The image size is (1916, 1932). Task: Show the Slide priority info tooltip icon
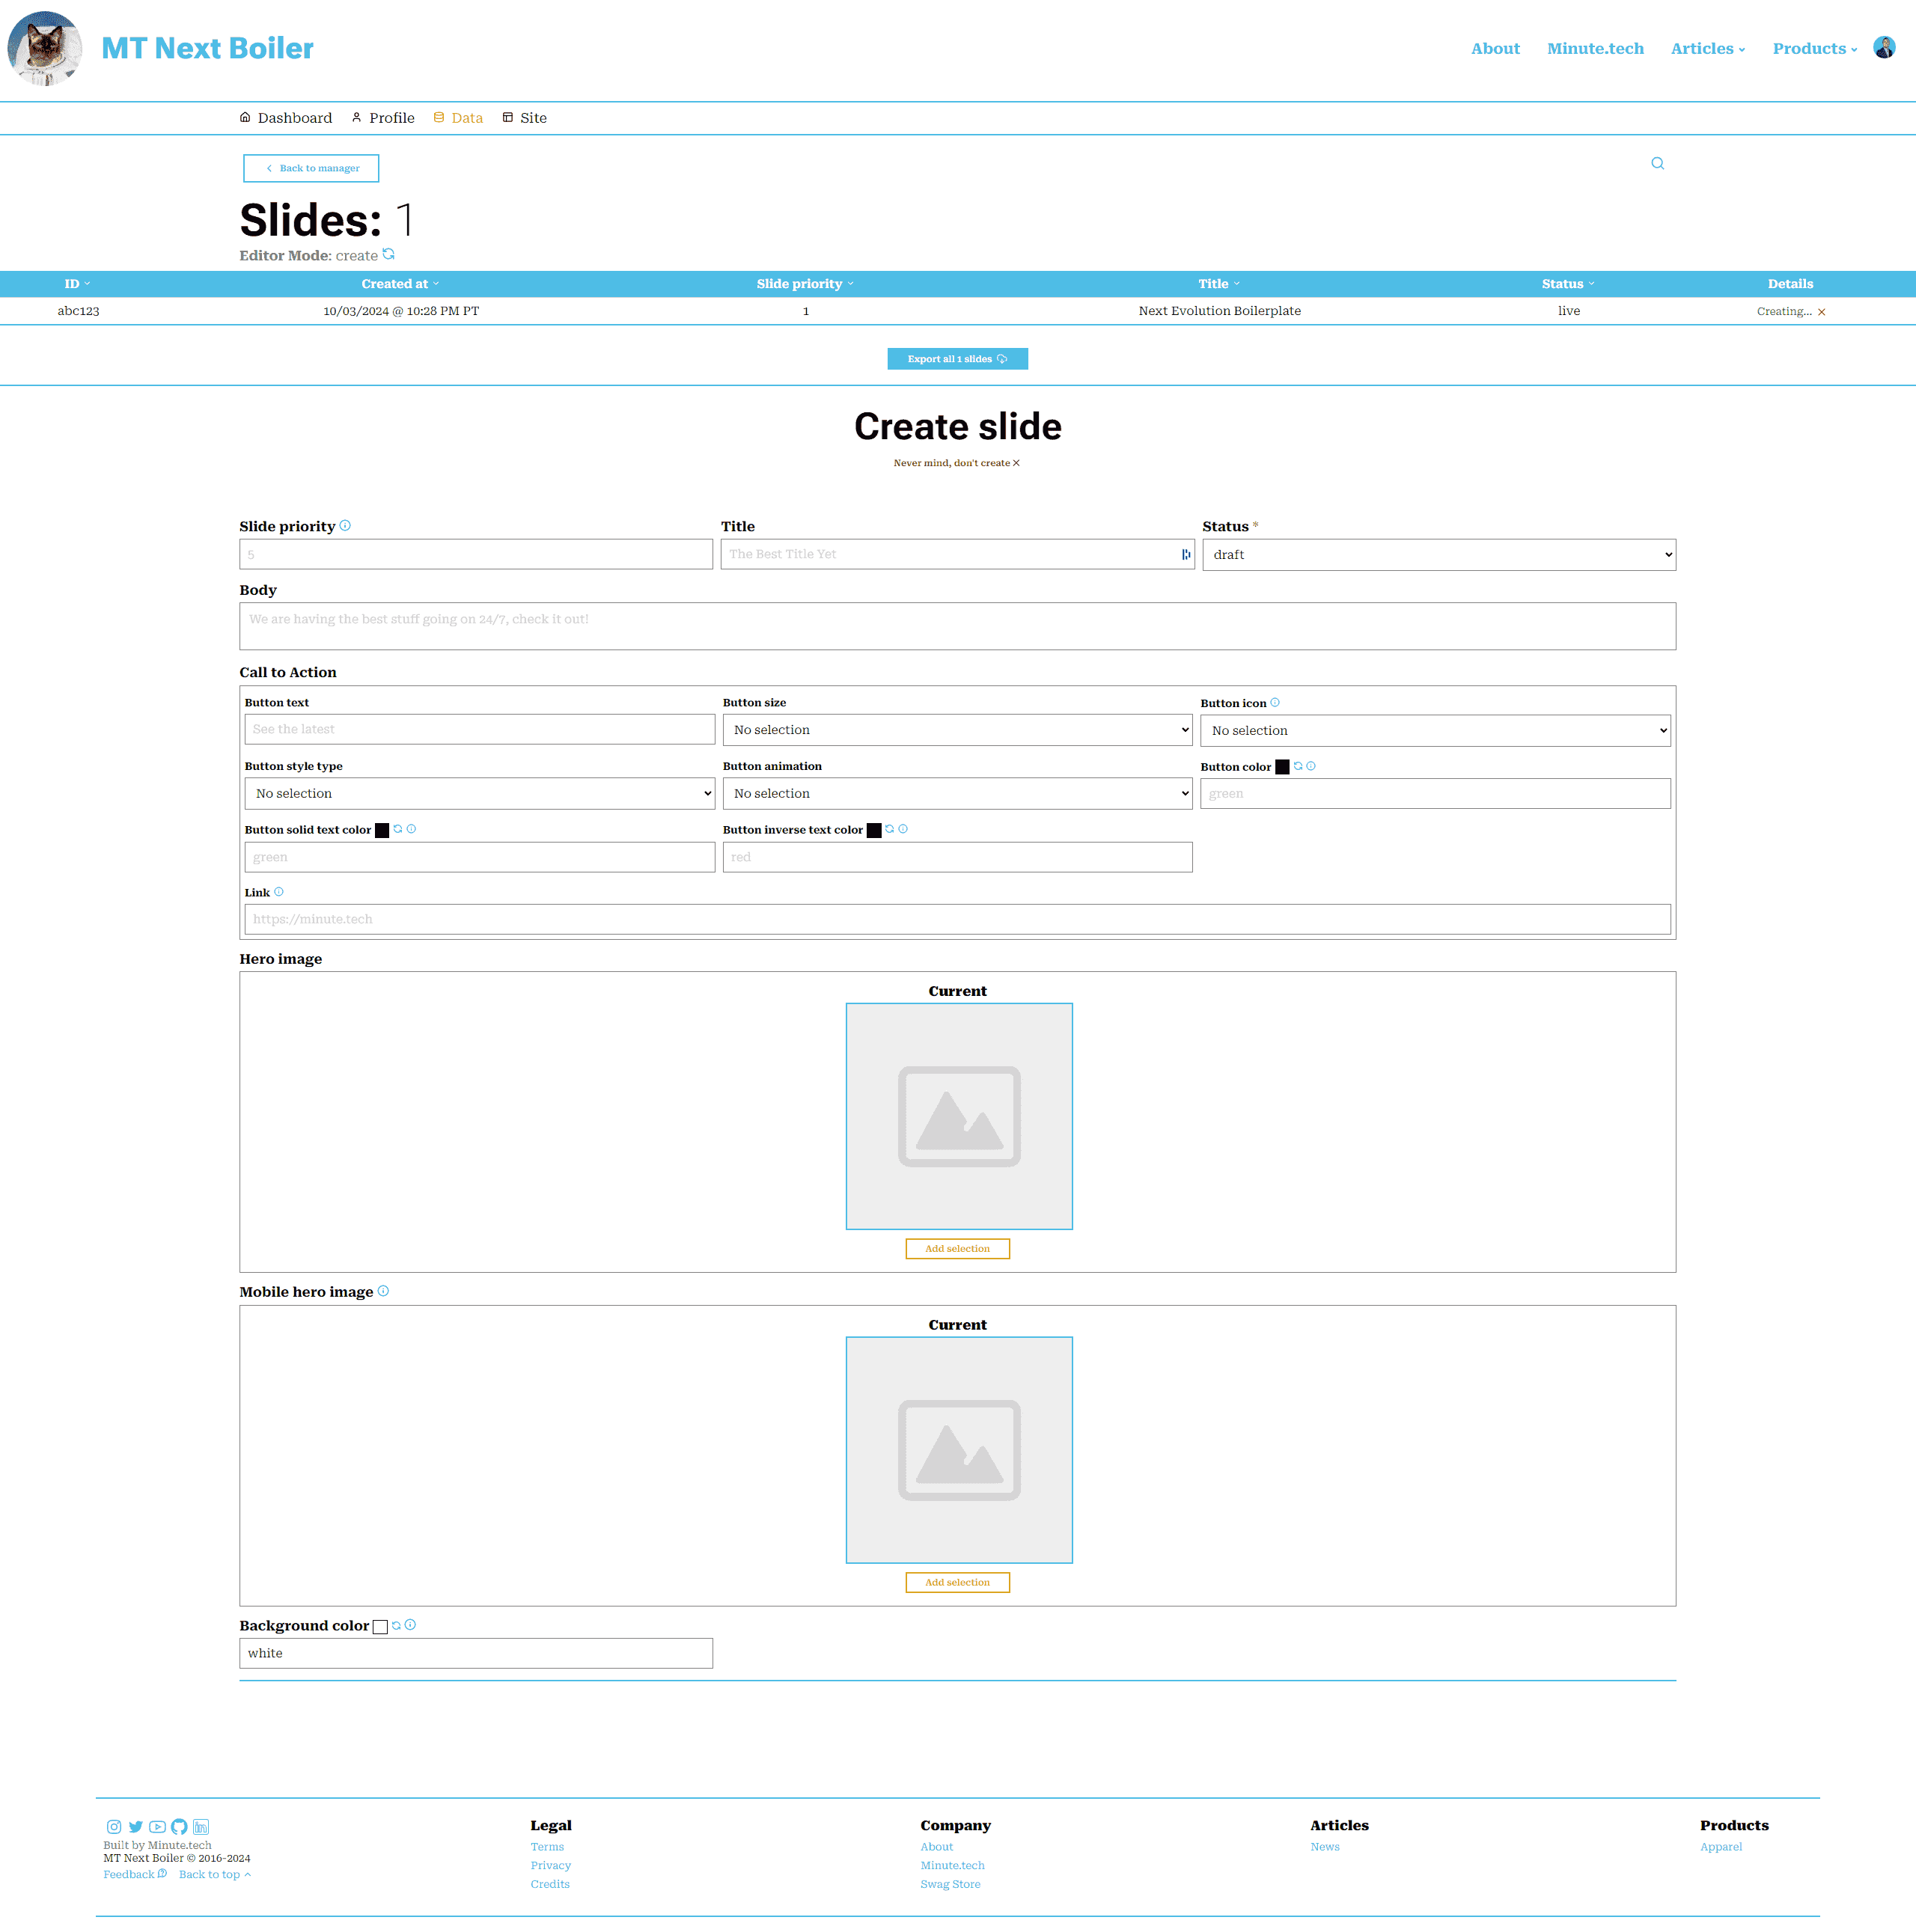345,526
